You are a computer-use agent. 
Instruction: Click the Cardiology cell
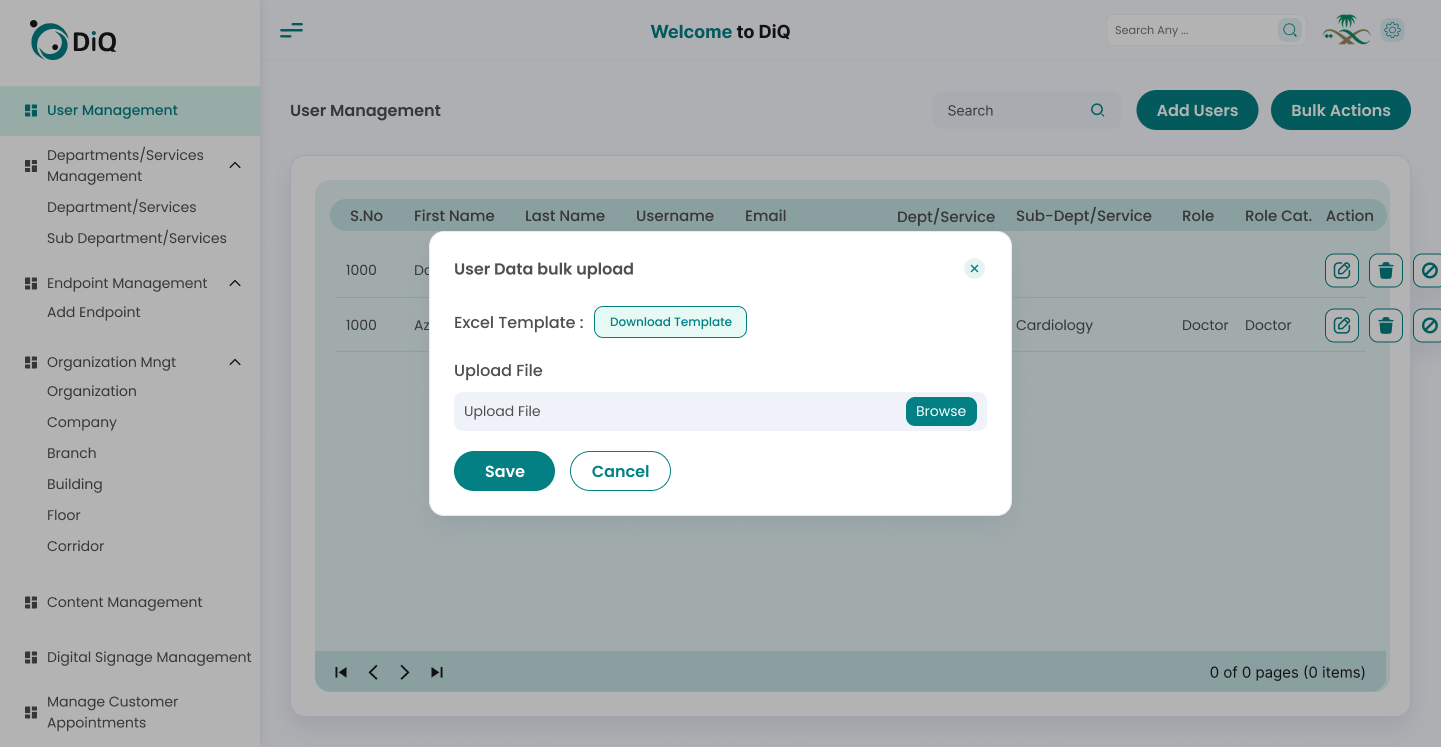click(x=1054, y=325)
